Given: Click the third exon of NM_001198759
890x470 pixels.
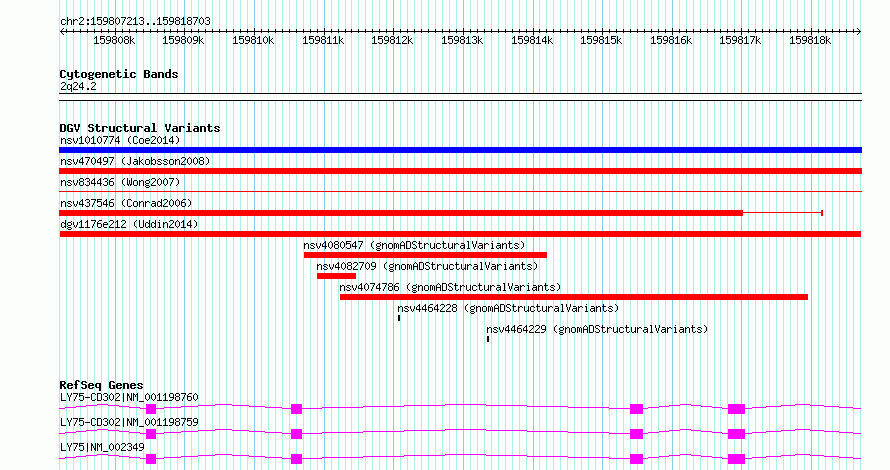Looking at the screenshot, I should click(637, 434).
